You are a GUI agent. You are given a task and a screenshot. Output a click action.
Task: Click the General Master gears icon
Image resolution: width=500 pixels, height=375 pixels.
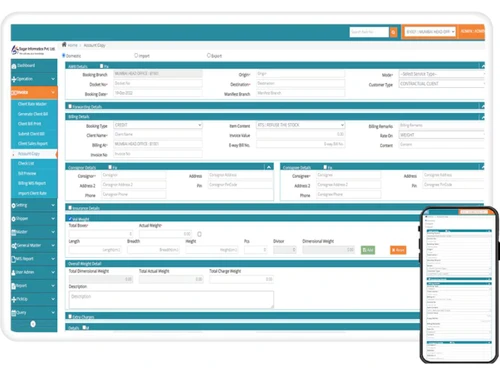pyautogui.click(x=14, y=246)
